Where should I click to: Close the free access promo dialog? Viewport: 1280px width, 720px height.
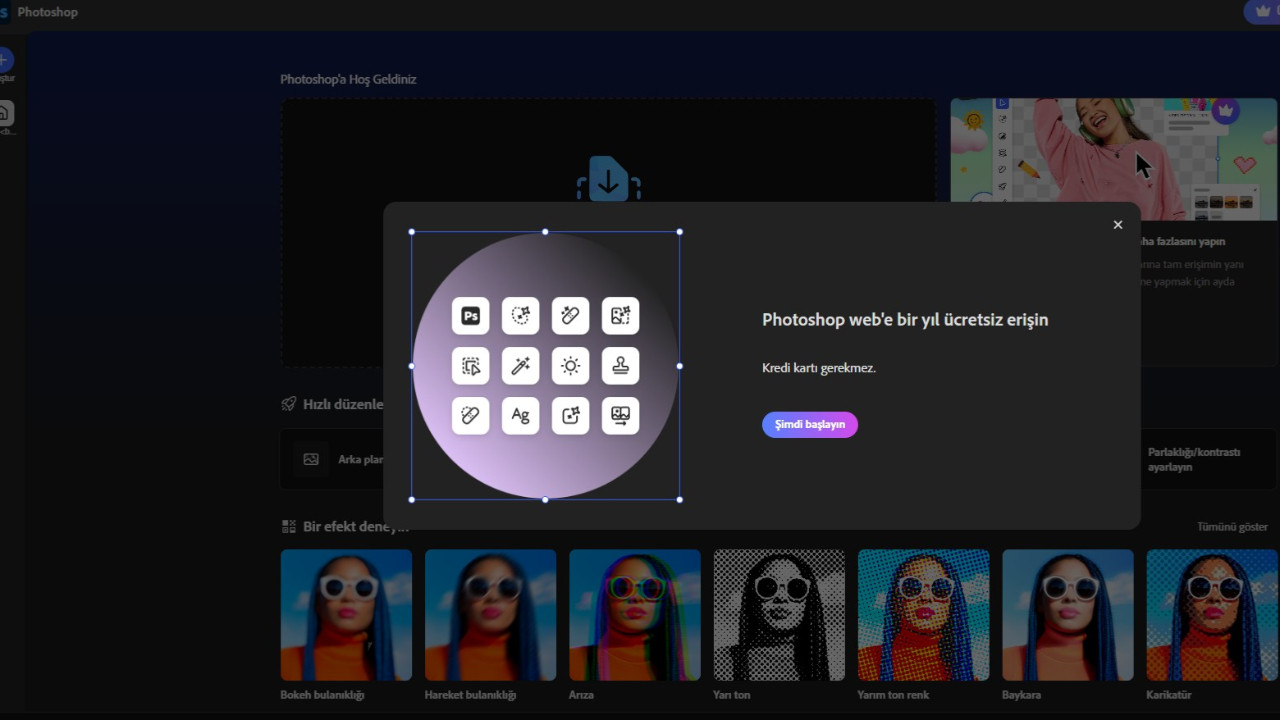[1118, 225]
